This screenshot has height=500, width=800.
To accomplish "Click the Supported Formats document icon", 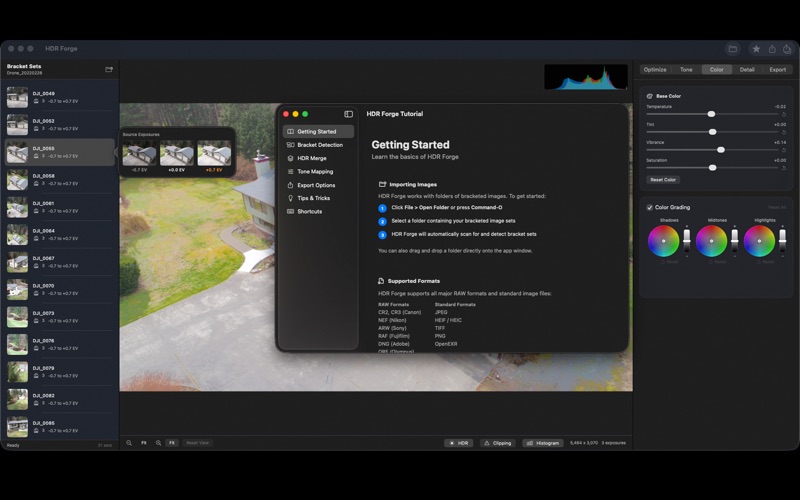I will tap(381, 281).
